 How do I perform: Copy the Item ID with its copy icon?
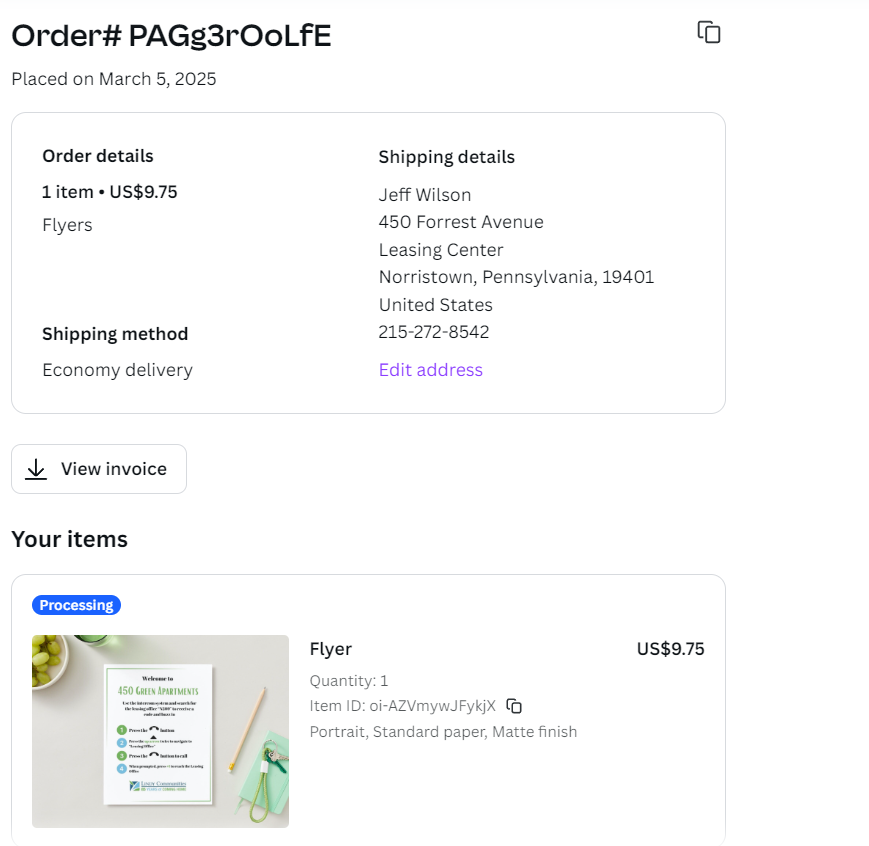[x=514, y=706]
